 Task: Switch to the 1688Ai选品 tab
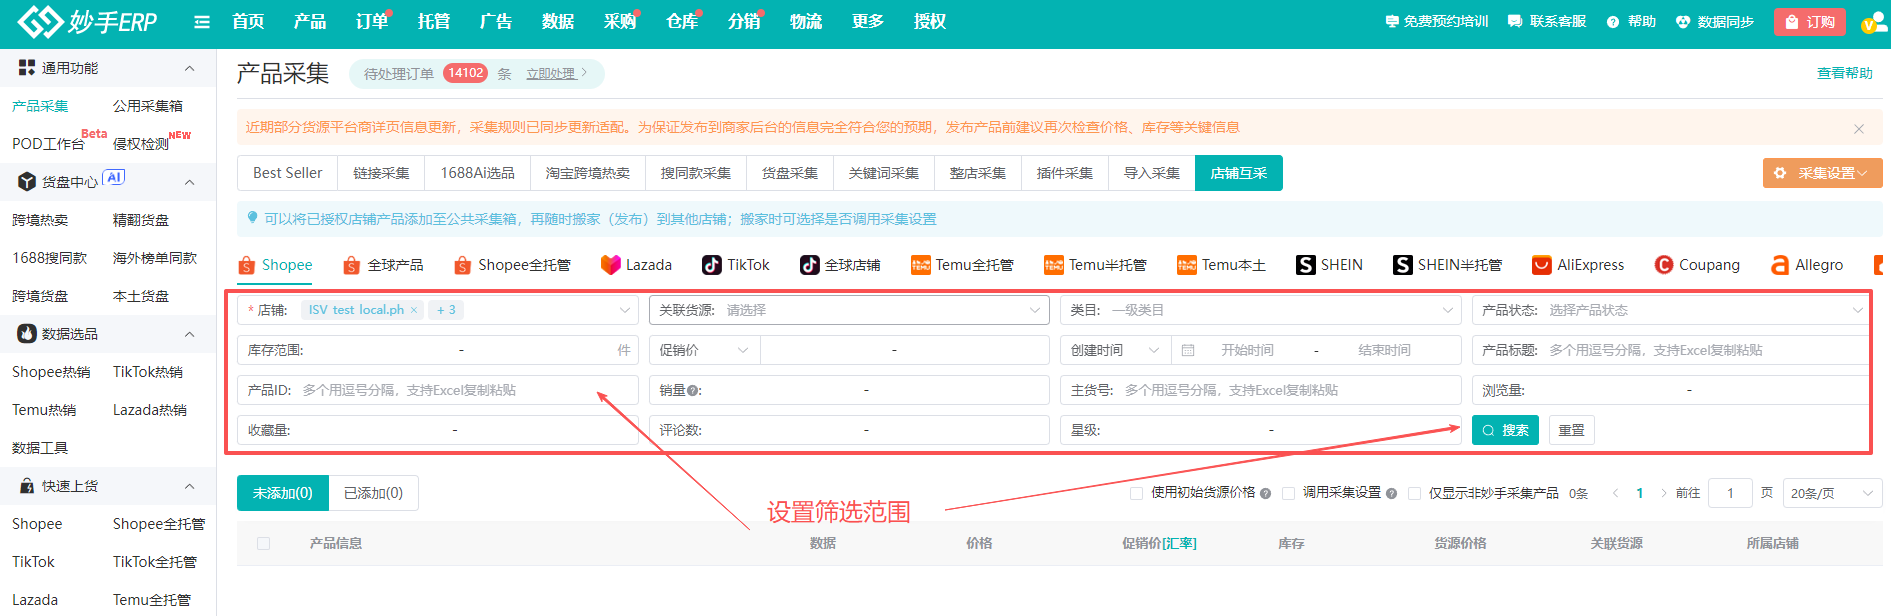pos(477,173)
